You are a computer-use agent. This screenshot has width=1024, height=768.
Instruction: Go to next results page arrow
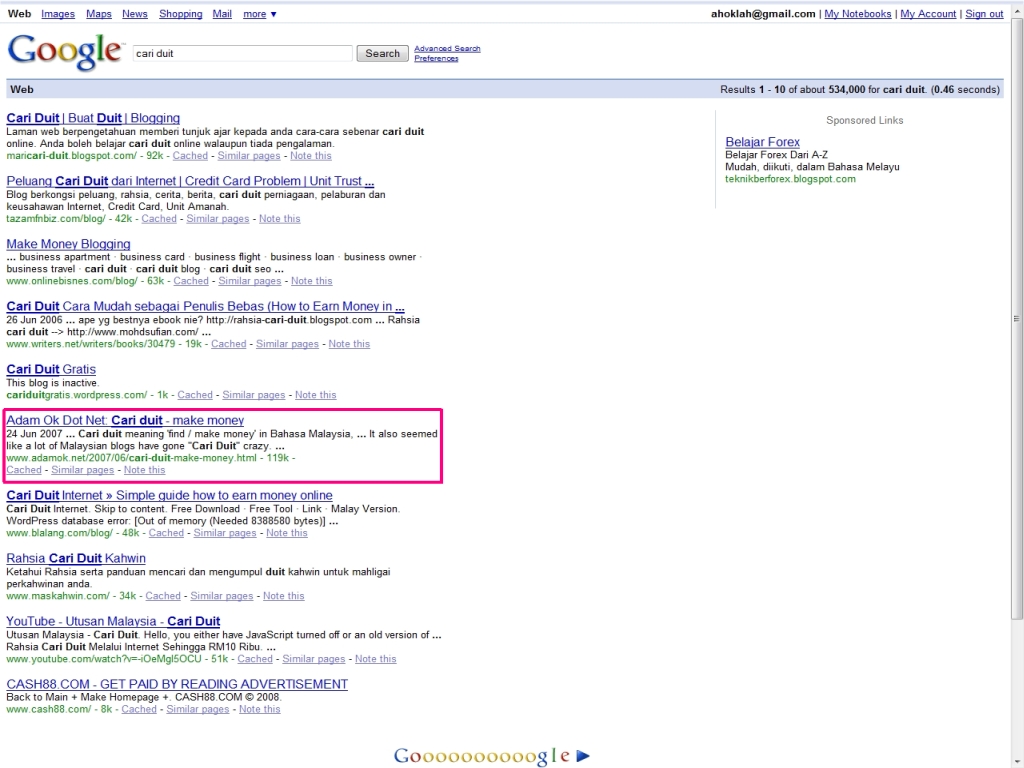tap(583, 756)
